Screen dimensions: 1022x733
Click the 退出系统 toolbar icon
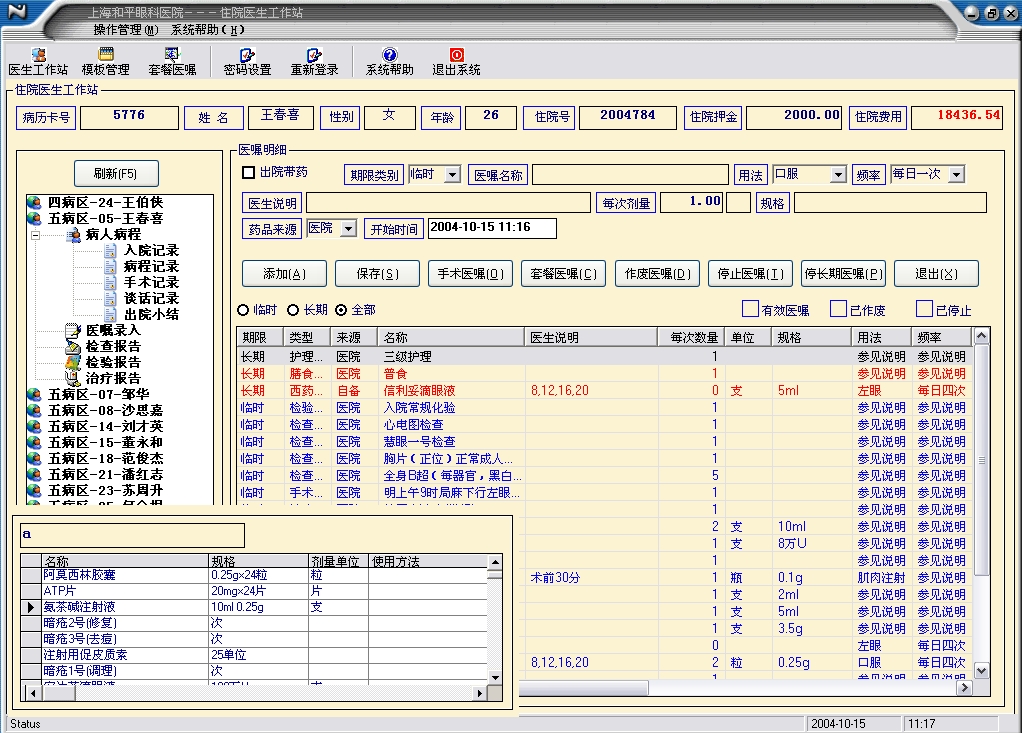coord(456,62)
